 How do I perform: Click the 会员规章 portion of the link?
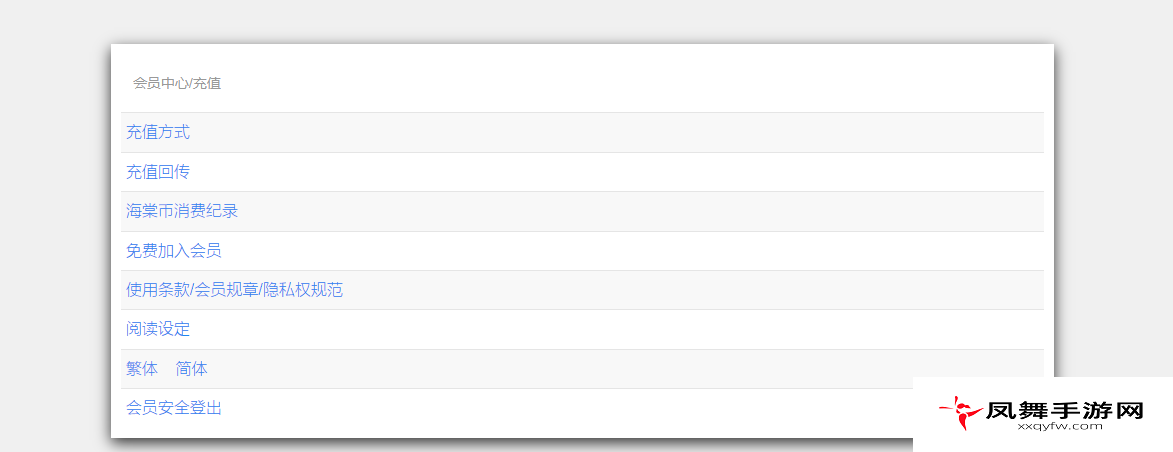point(225,290)
